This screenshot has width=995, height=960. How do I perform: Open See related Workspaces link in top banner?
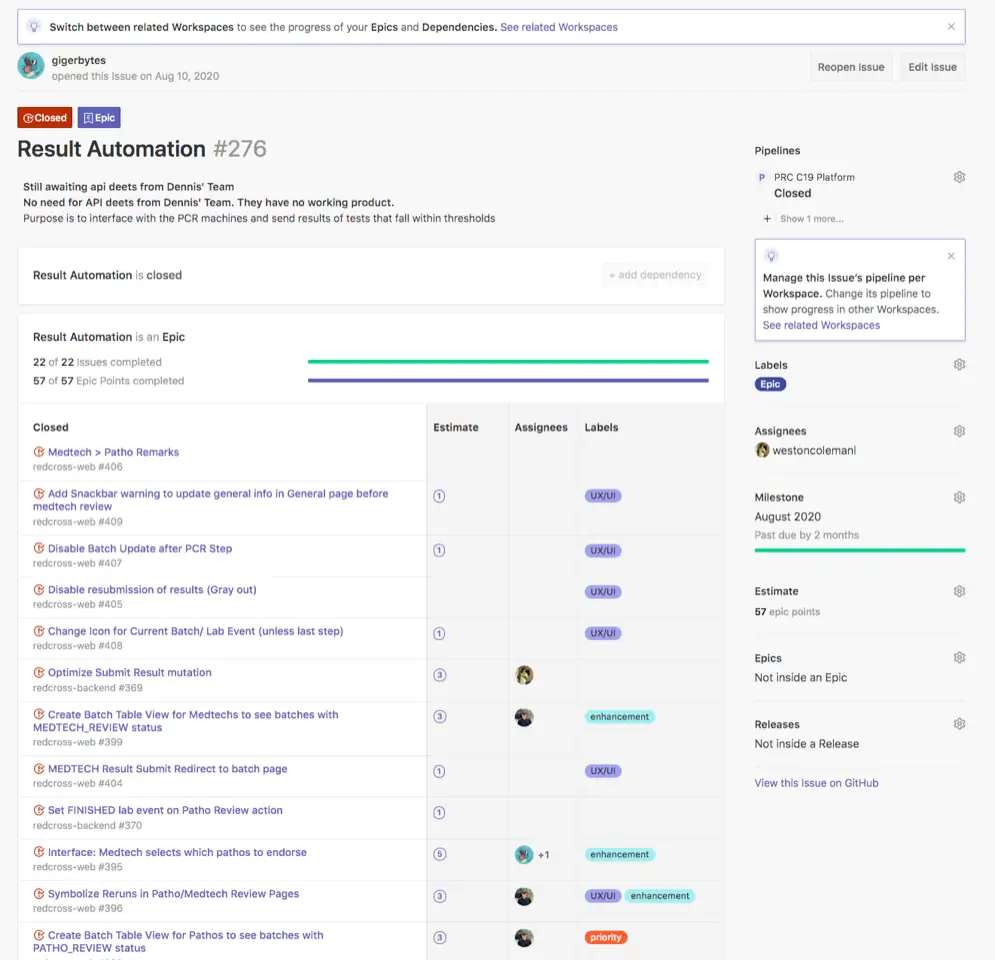tap(558, 27)
